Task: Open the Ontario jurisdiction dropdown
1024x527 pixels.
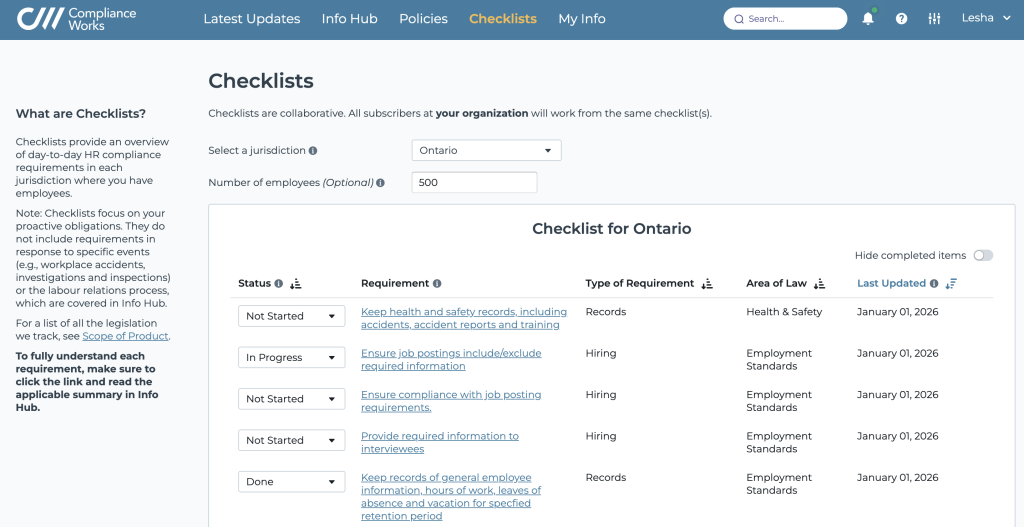Action: tap(486, 151)
